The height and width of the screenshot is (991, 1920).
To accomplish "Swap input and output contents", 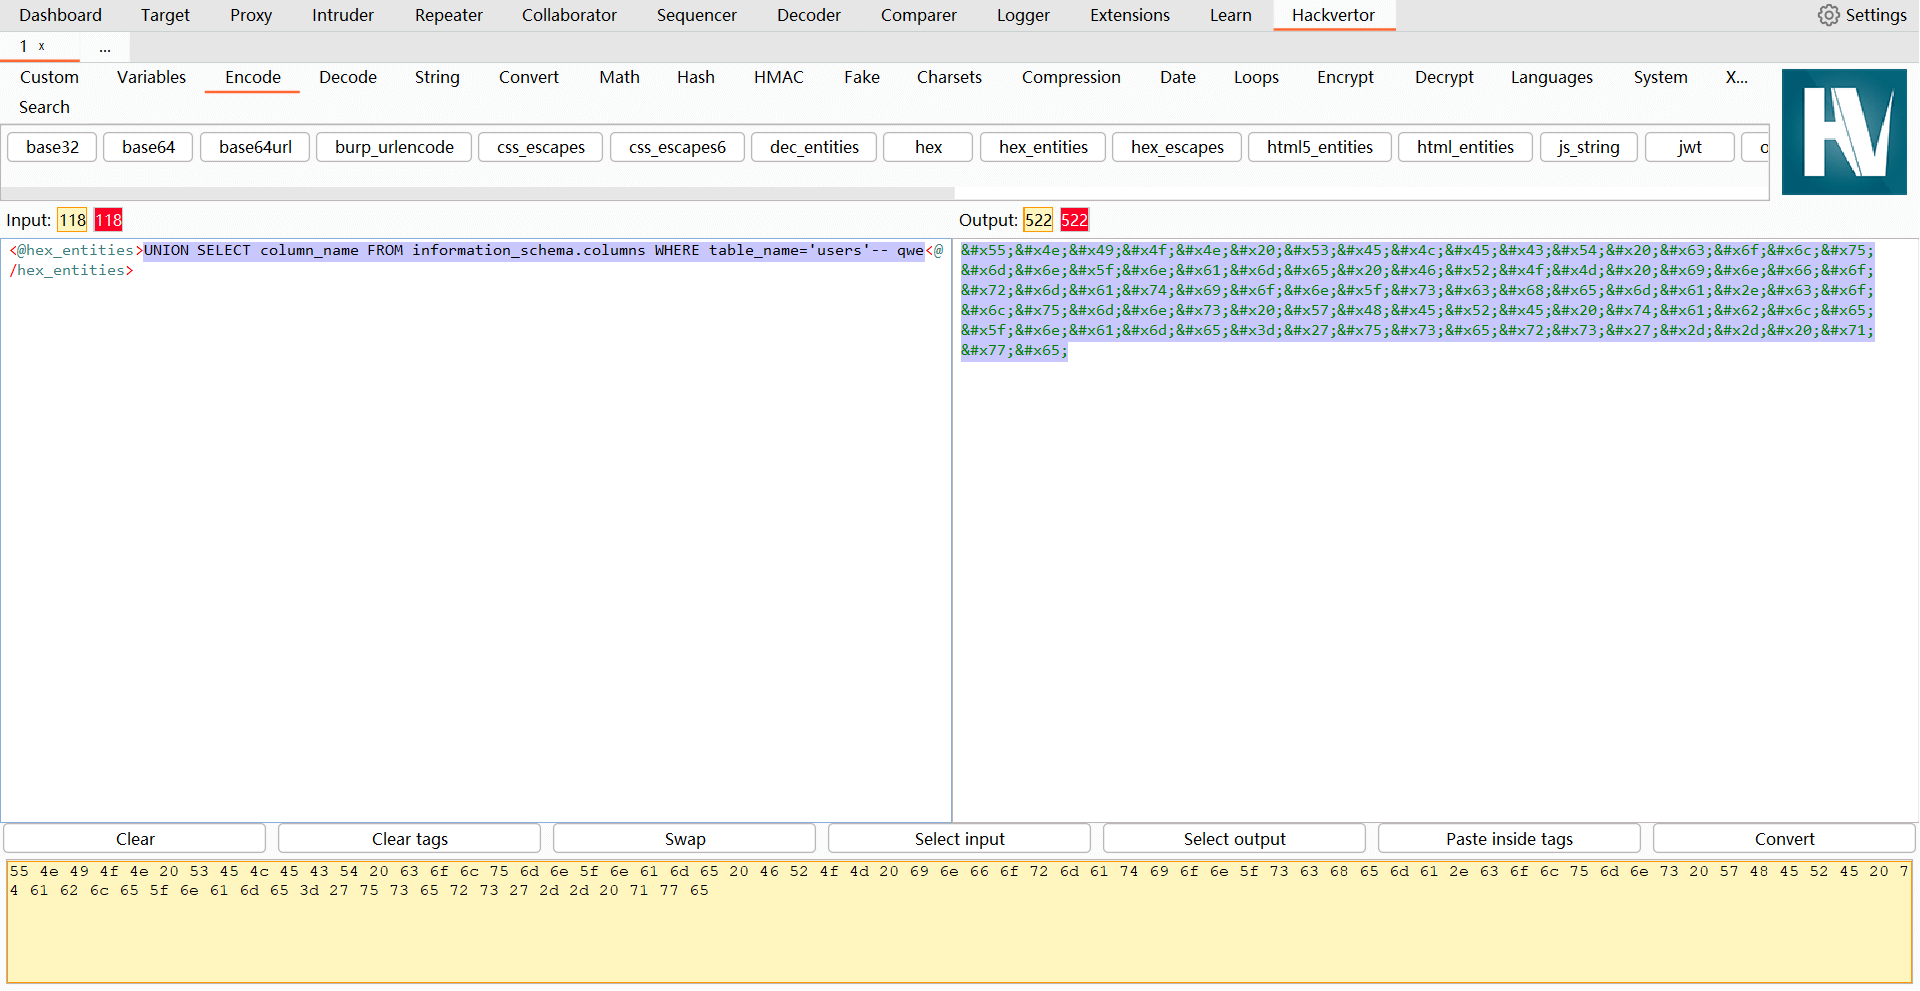I will (x=684, y=839).
